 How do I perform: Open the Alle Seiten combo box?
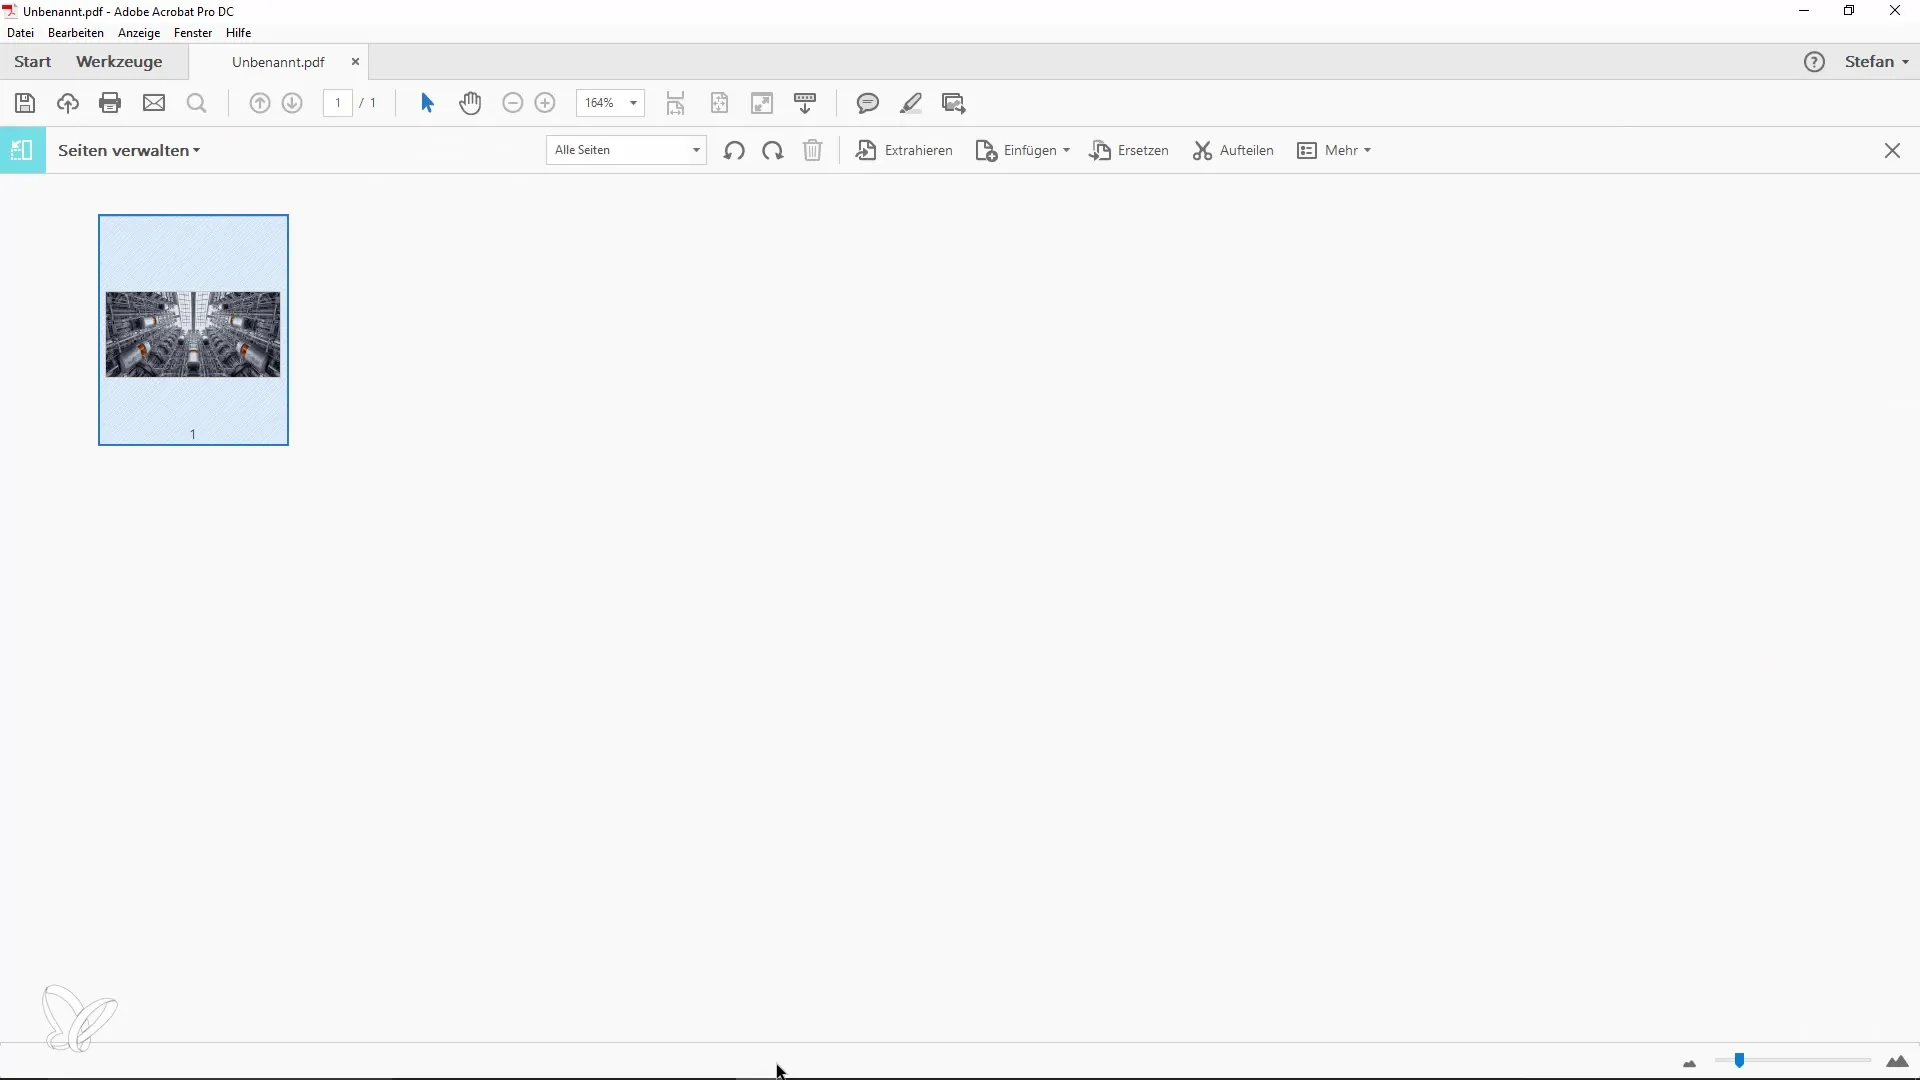[626, 150]
